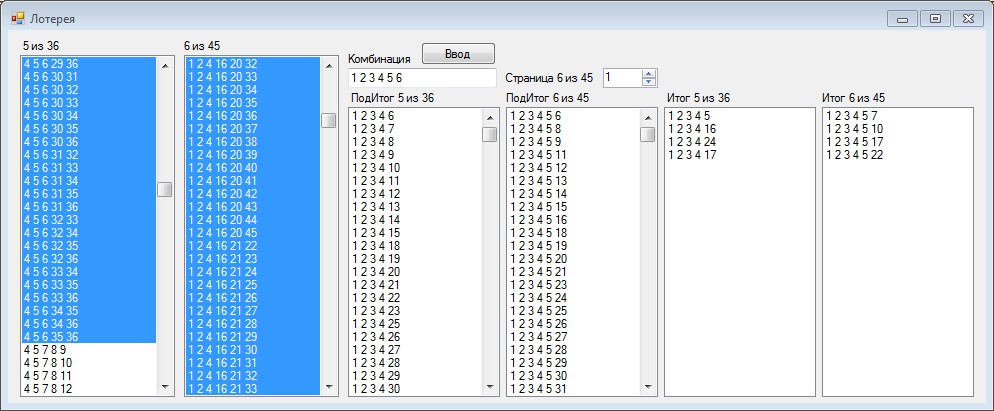Click the Комбинация text field
This screenshot has height=411, width=994.
point(422,78)
